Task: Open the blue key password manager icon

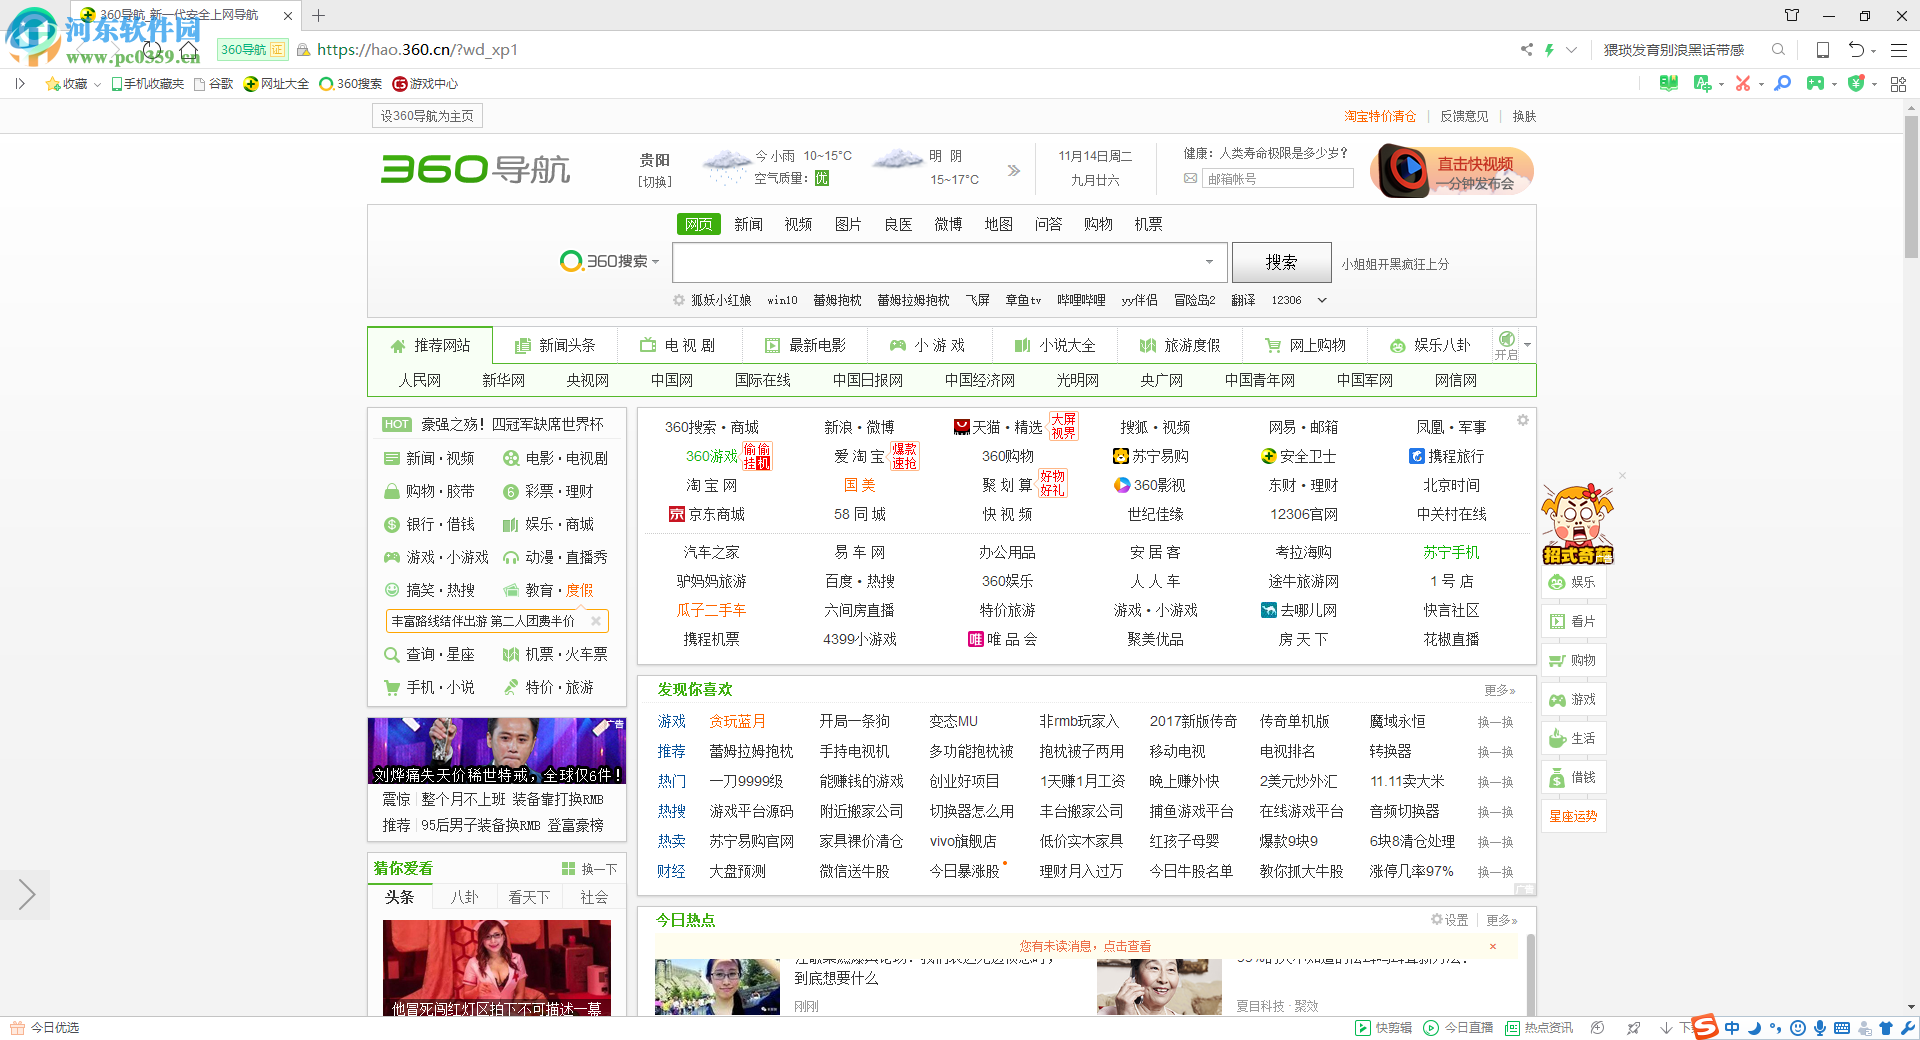Action: click(1782, 84)
